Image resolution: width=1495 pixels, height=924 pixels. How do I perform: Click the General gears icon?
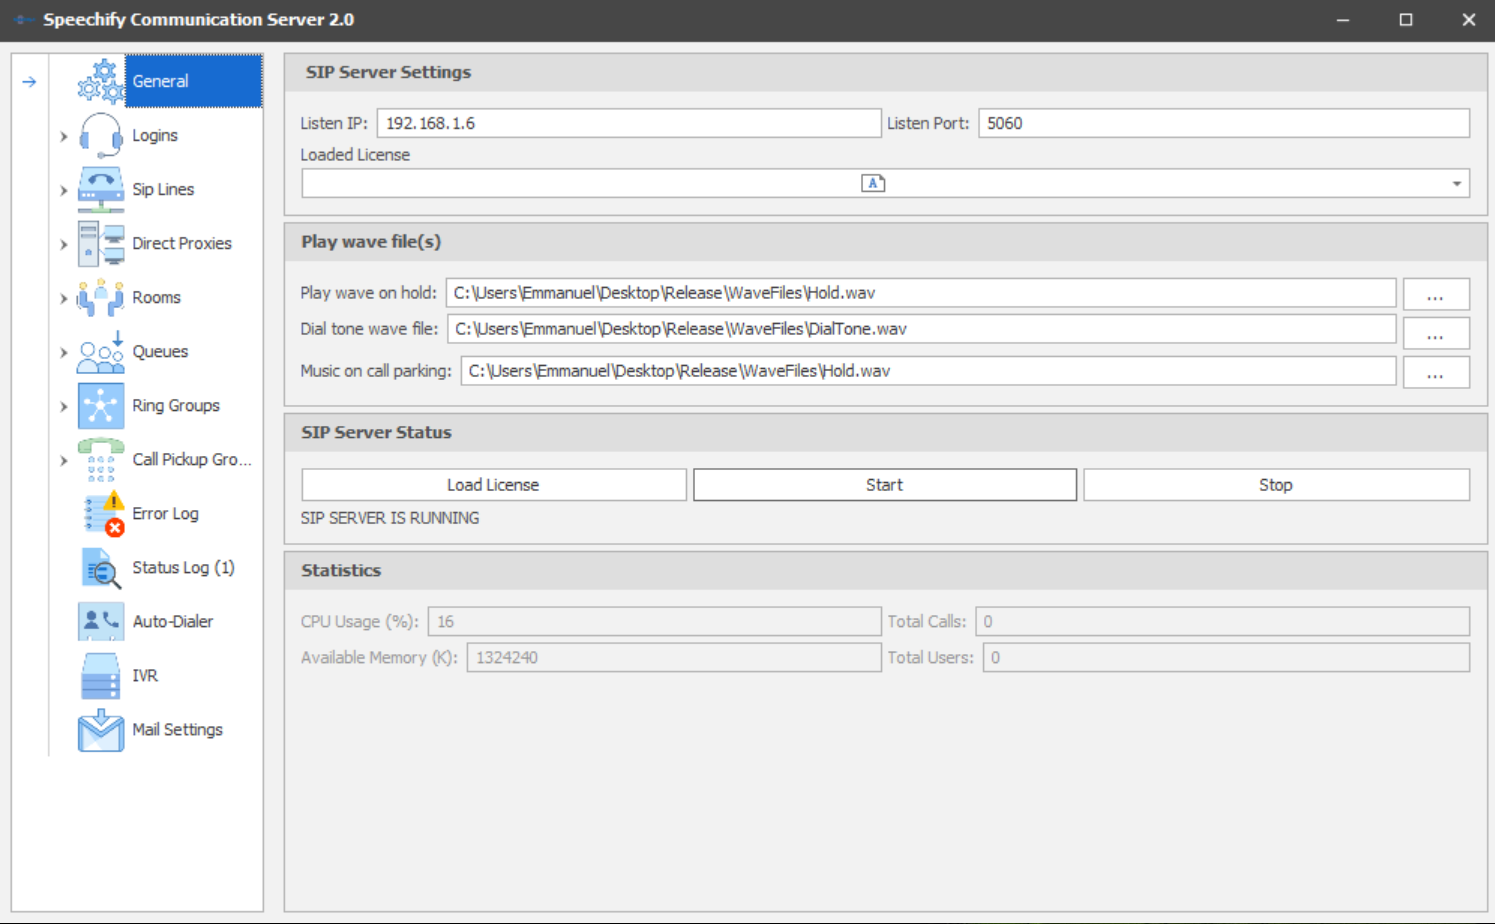point(101,81)
